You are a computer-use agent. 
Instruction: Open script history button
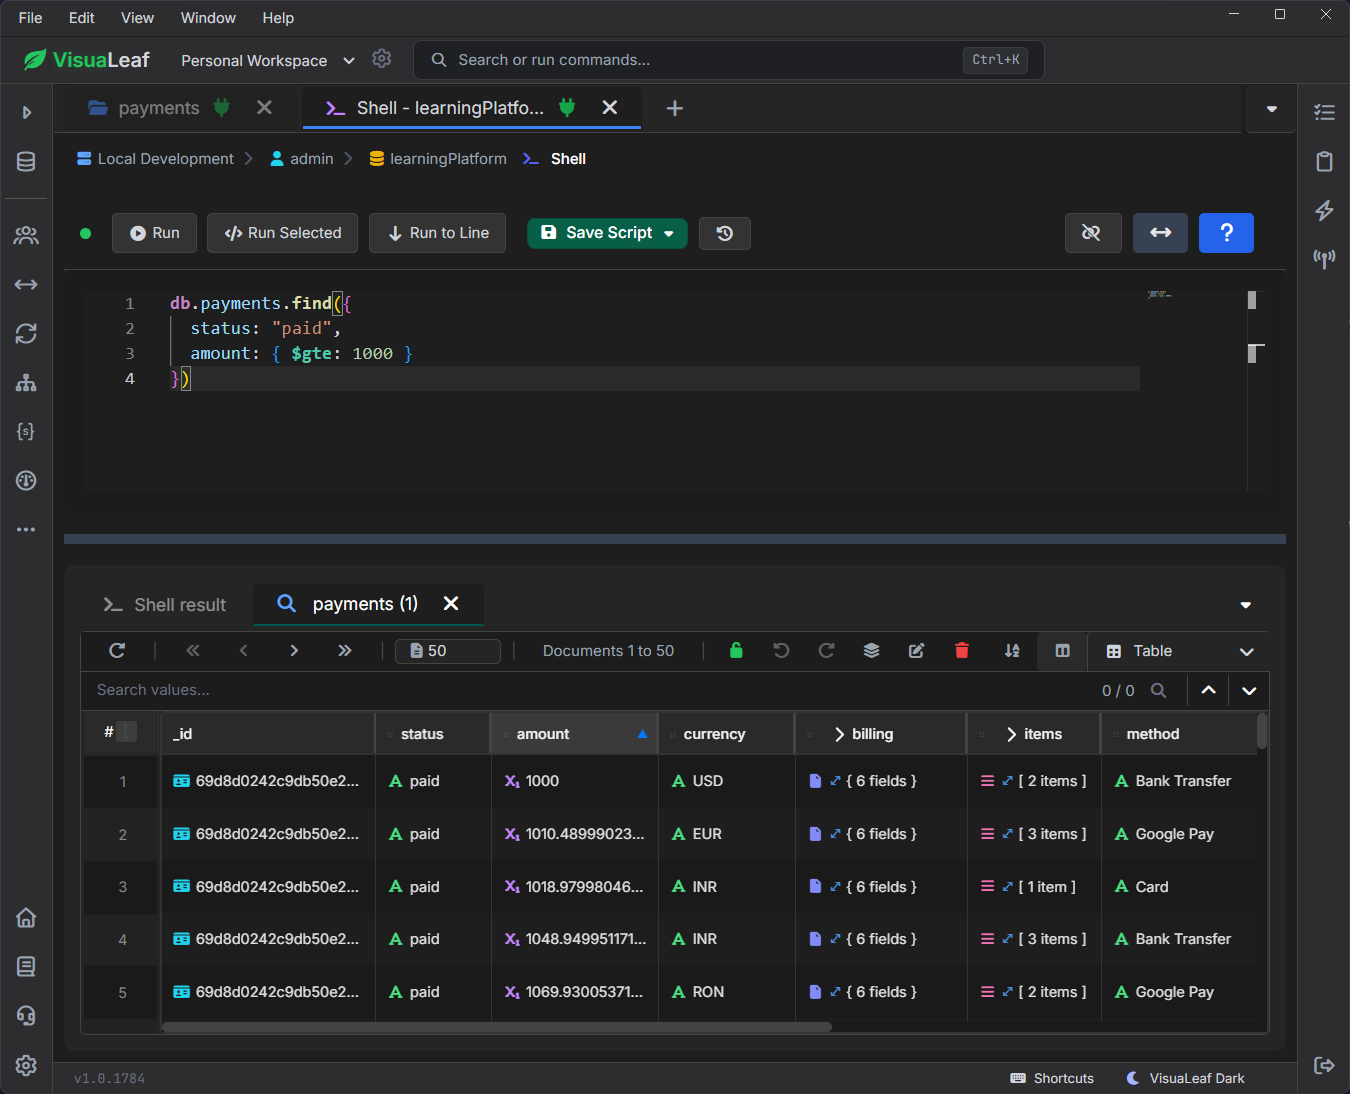[725, 233]
